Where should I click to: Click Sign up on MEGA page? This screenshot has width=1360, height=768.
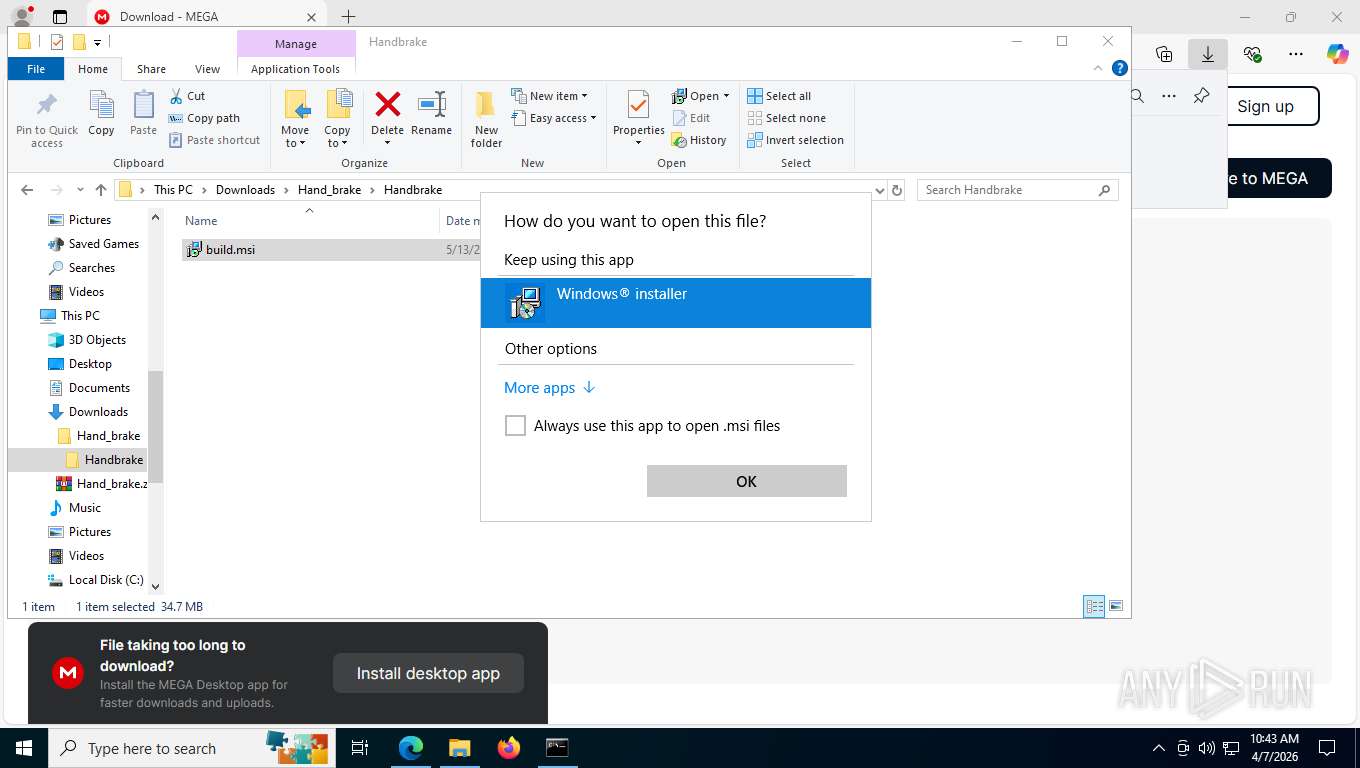point(1265,106)
